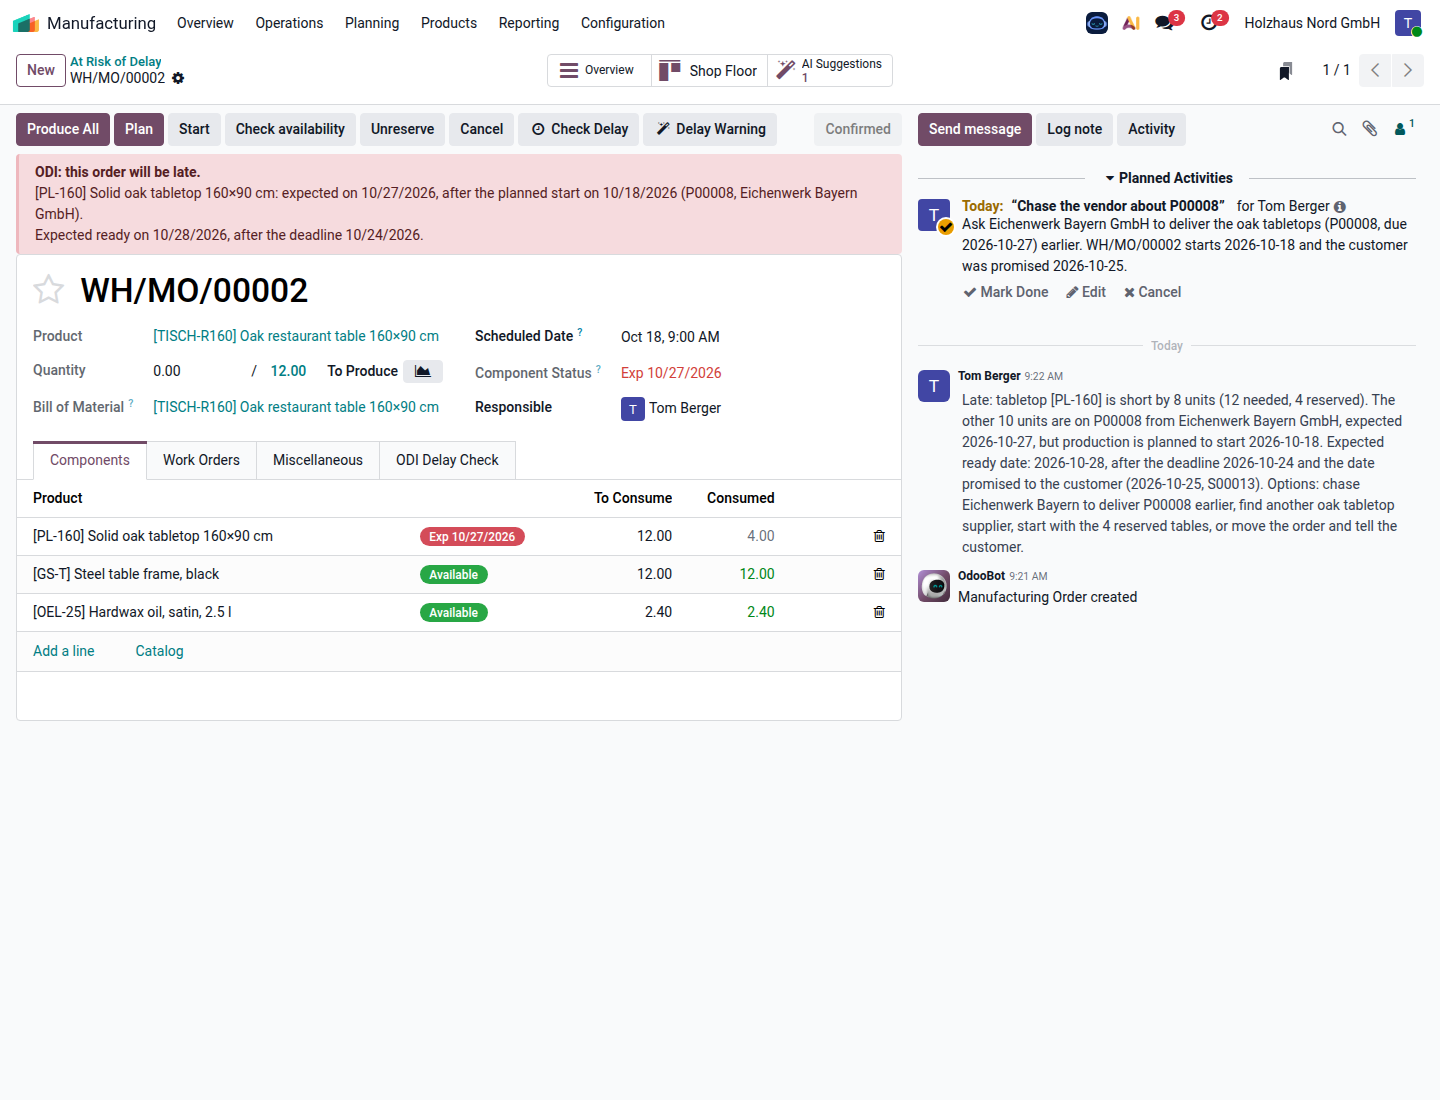Click the Add a line link
Viewport: 1440px width, 1100px height.
pyautogui.click(x=64, y=651)
